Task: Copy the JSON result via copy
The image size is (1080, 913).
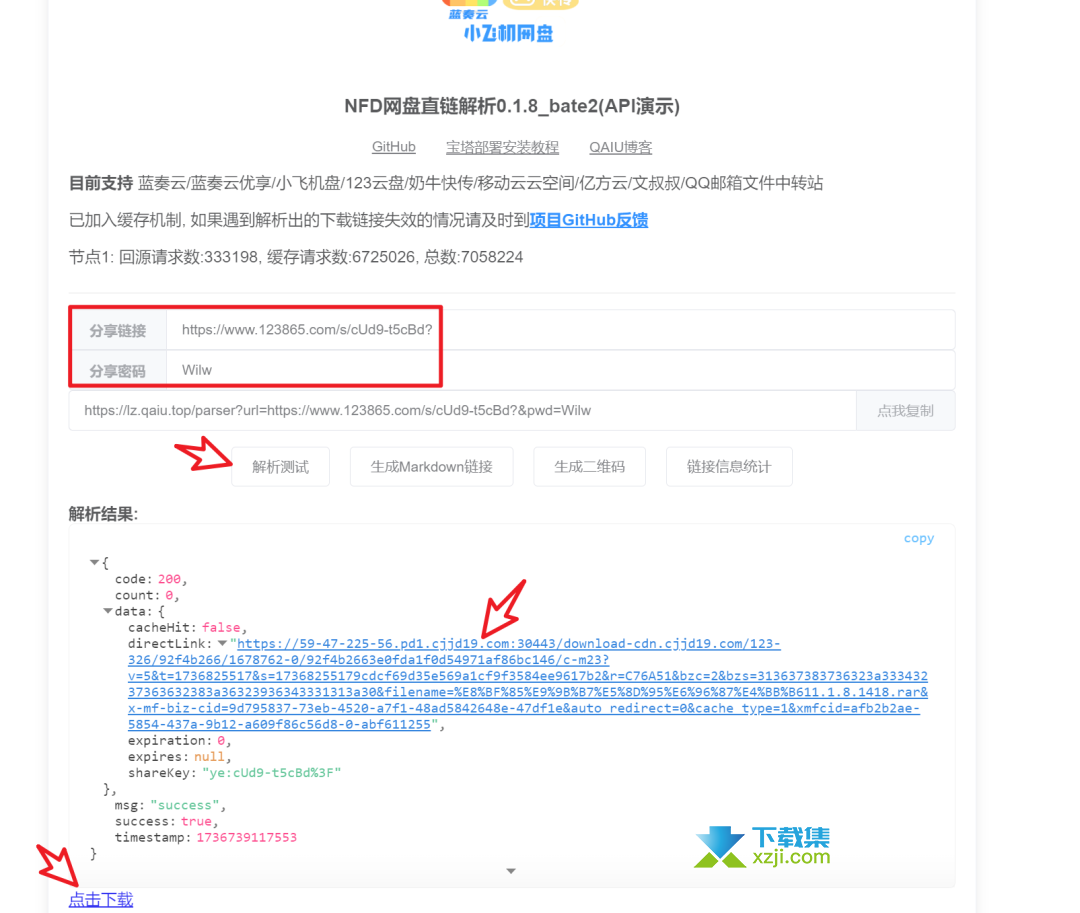Action: pos(919,538)
